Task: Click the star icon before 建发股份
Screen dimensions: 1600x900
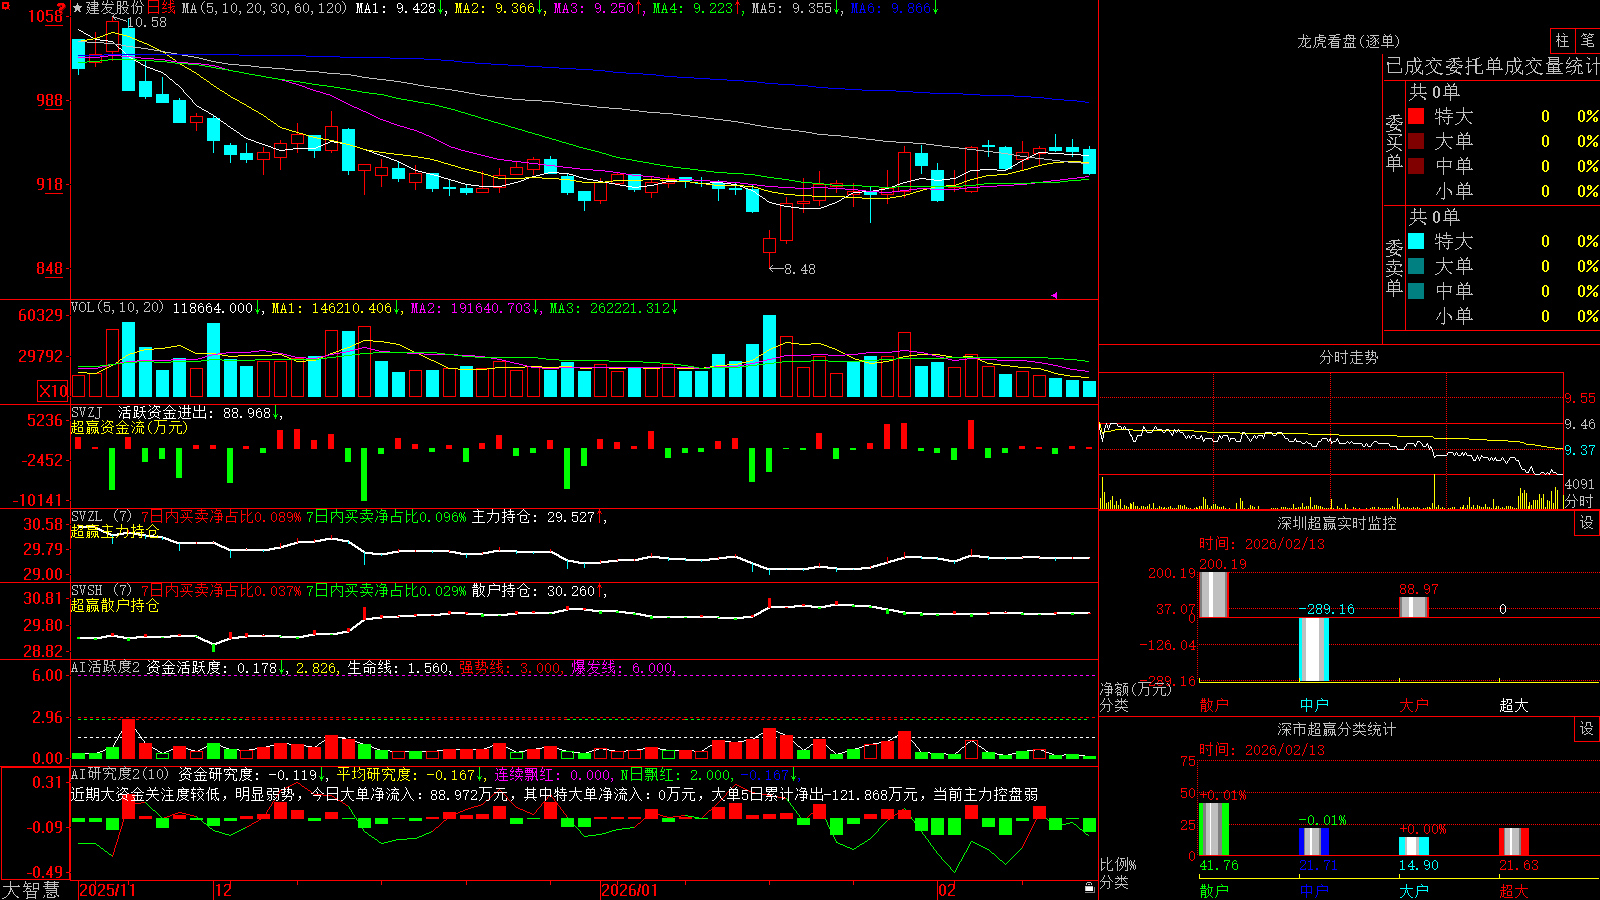Action: (78, 8)
